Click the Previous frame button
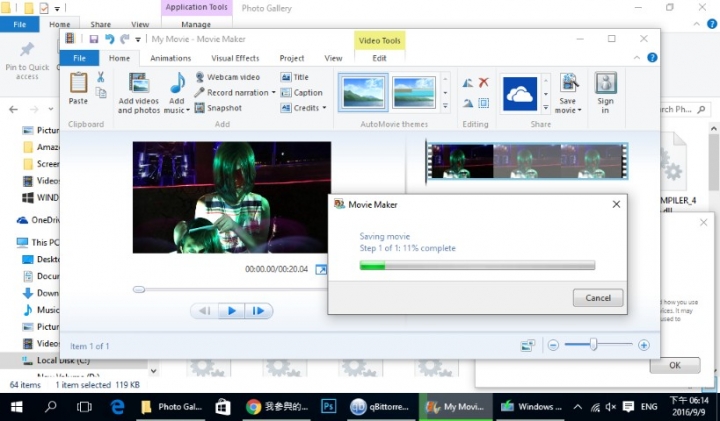Image resolution: width=720 pixels, height=421 pixels. pyautogui.click(x=204, y=311)
